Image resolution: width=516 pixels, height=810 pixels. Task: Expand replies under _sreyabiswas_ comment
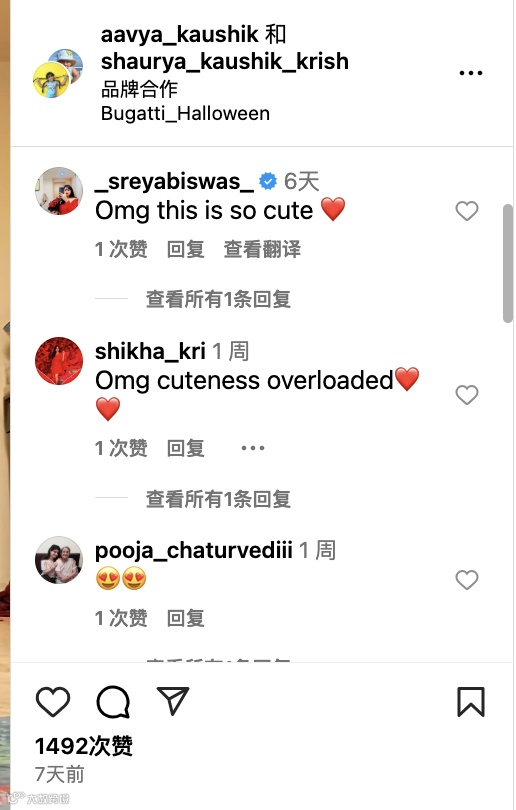tap(218, 299)
